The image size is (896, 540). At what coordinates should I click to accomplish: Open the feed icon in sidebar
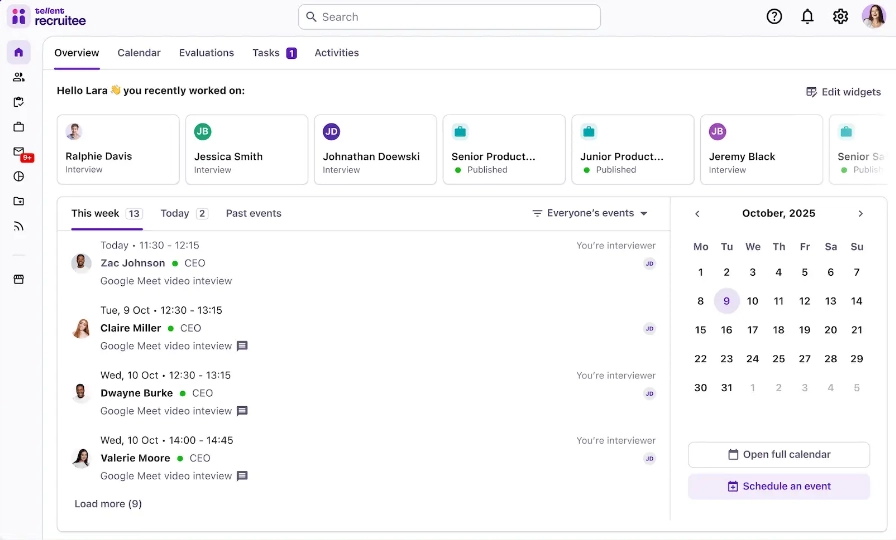(x=19, y=226)
